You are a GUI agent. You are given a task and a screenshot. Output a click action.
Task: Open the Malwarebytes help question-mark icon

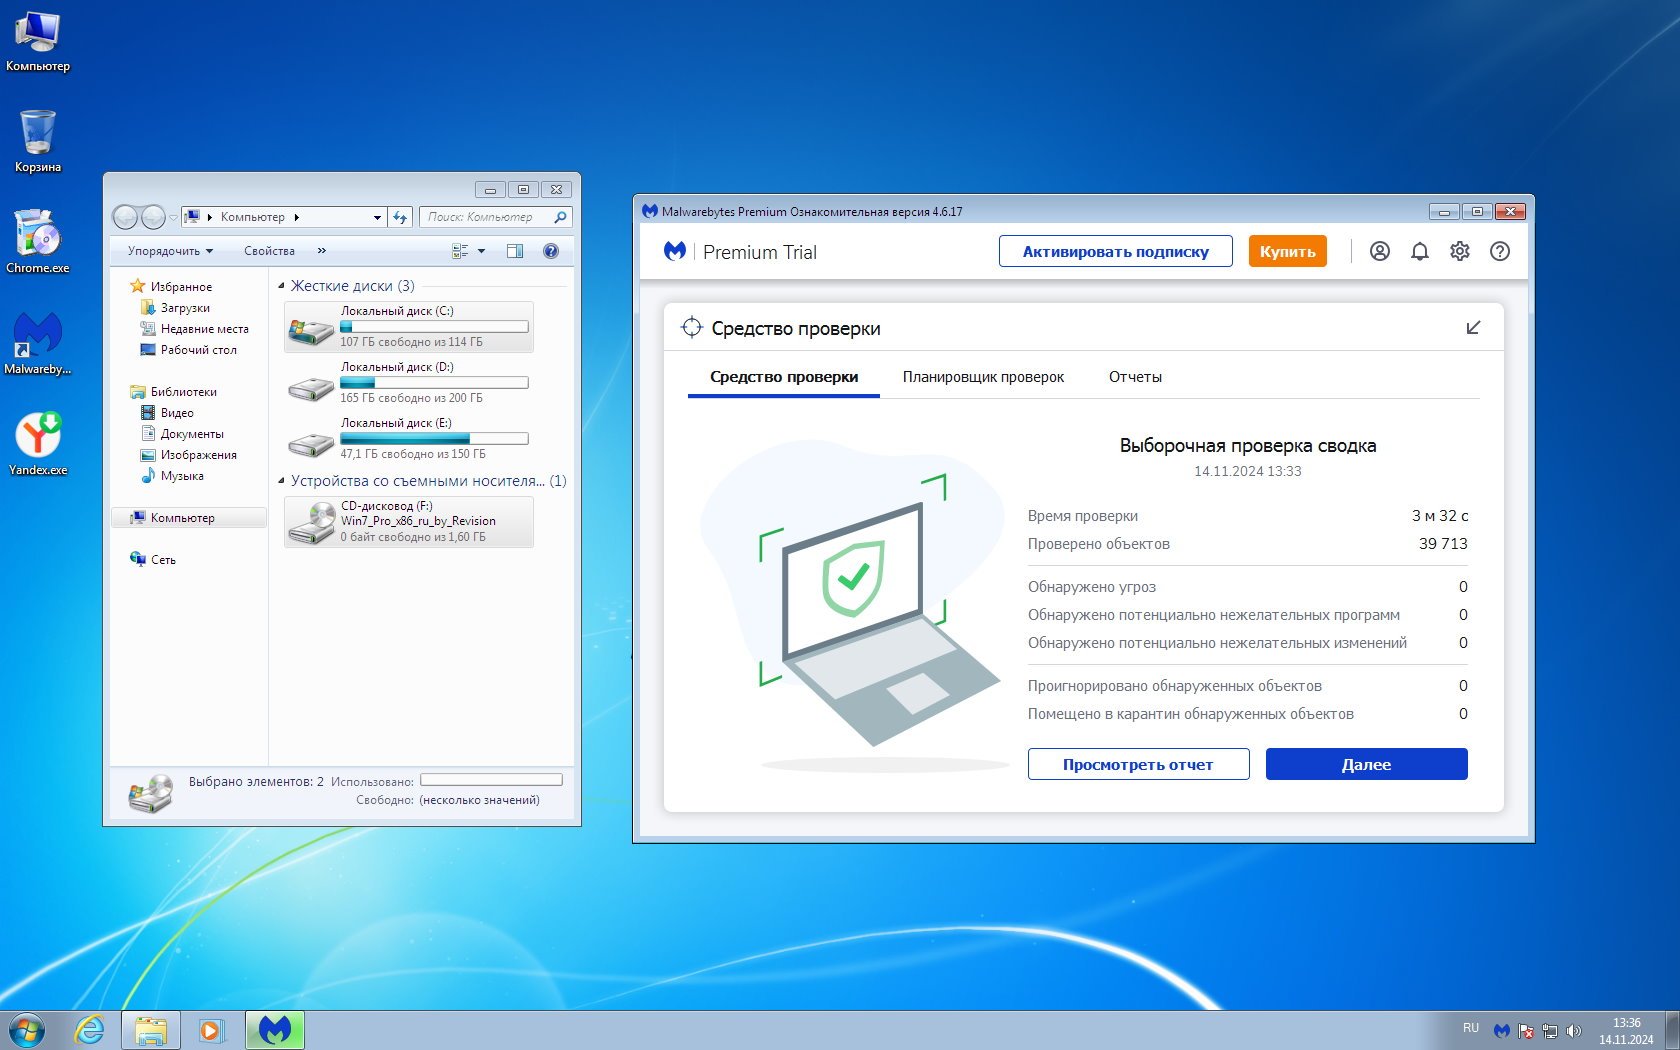(1500, 251)
